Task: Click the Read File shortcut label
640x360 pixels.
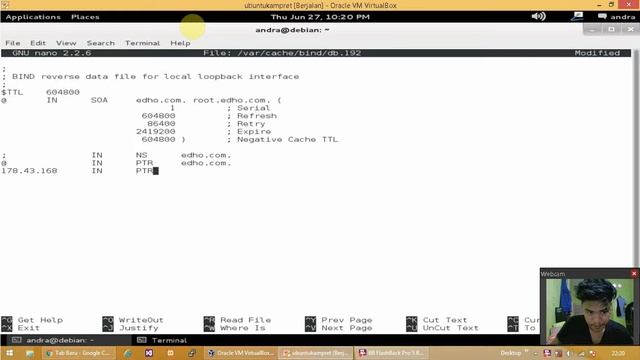Action: pos(246,320)
